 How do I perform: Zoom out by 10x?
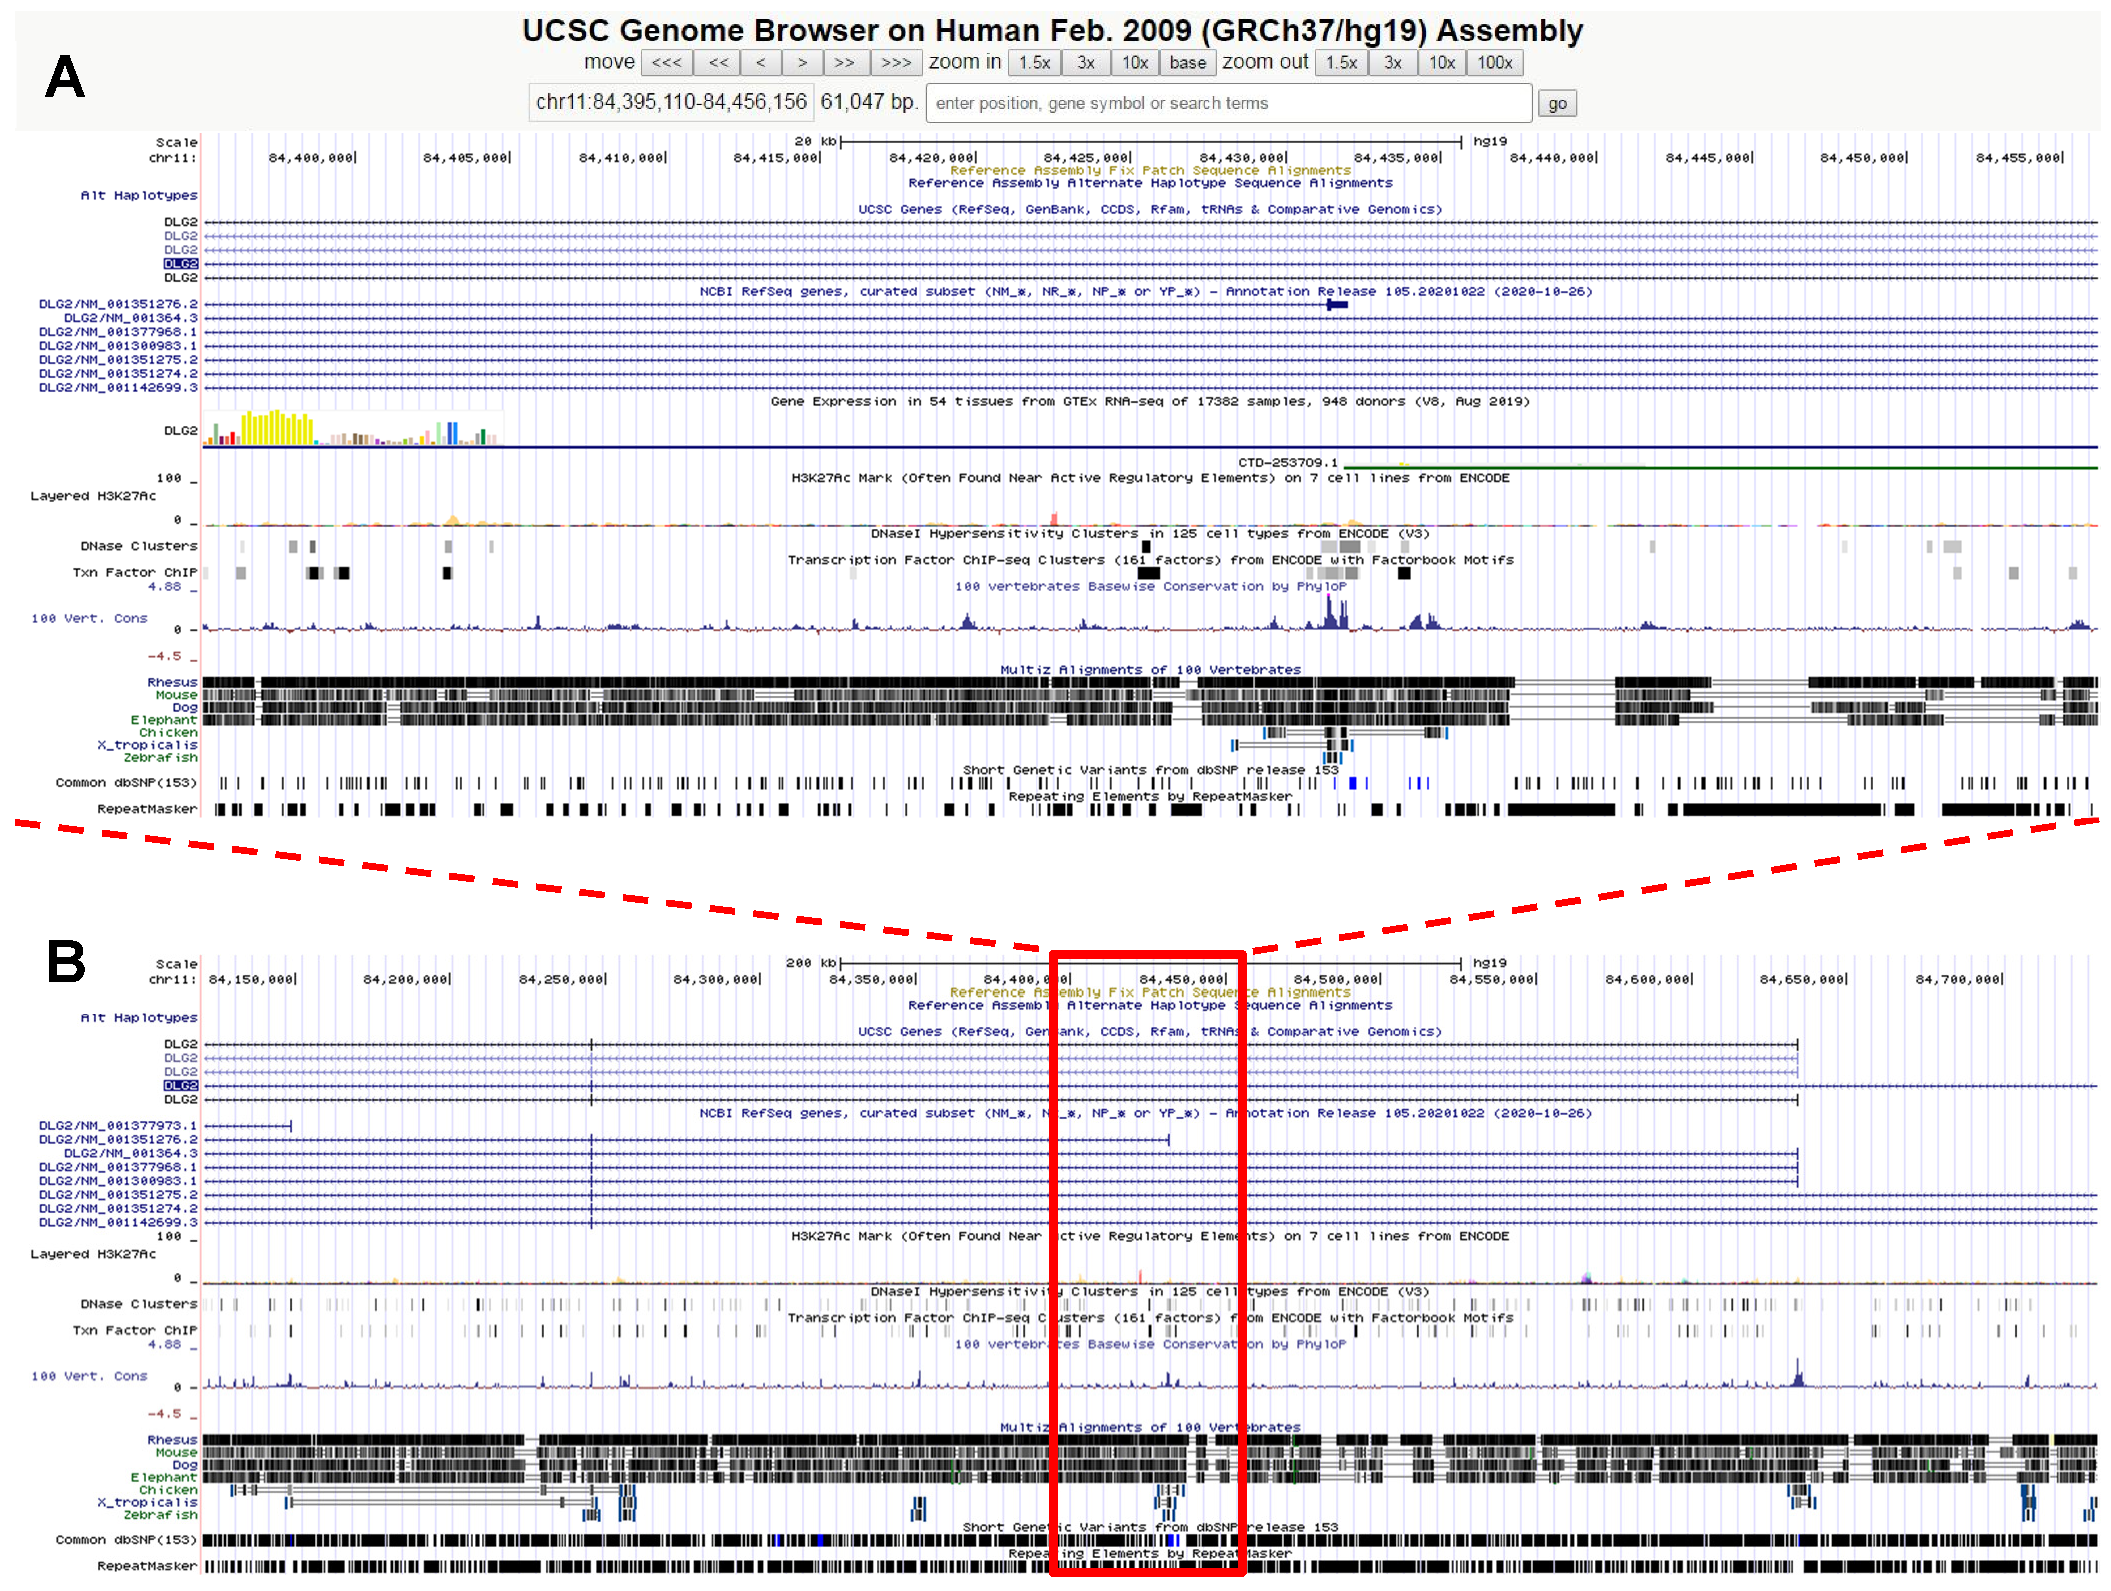click(x=1442, y=63)
